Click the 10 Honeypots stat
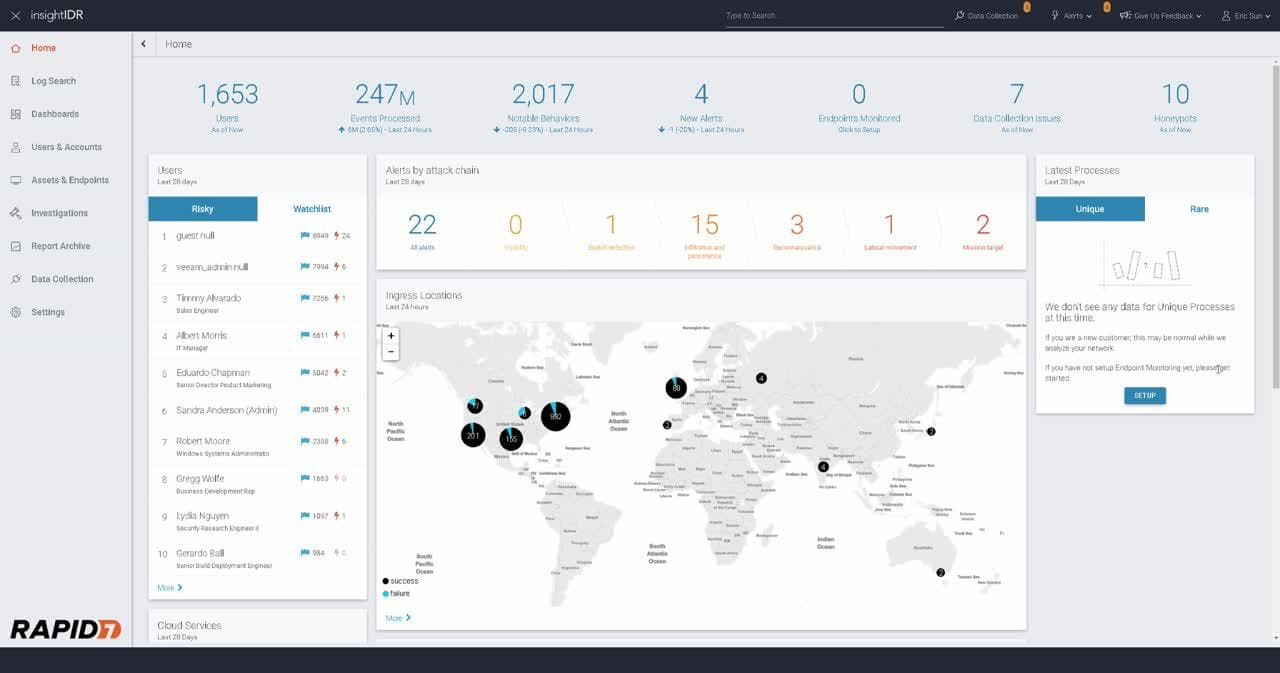This screenshot has width=1280, height=673. [1175, 107]
